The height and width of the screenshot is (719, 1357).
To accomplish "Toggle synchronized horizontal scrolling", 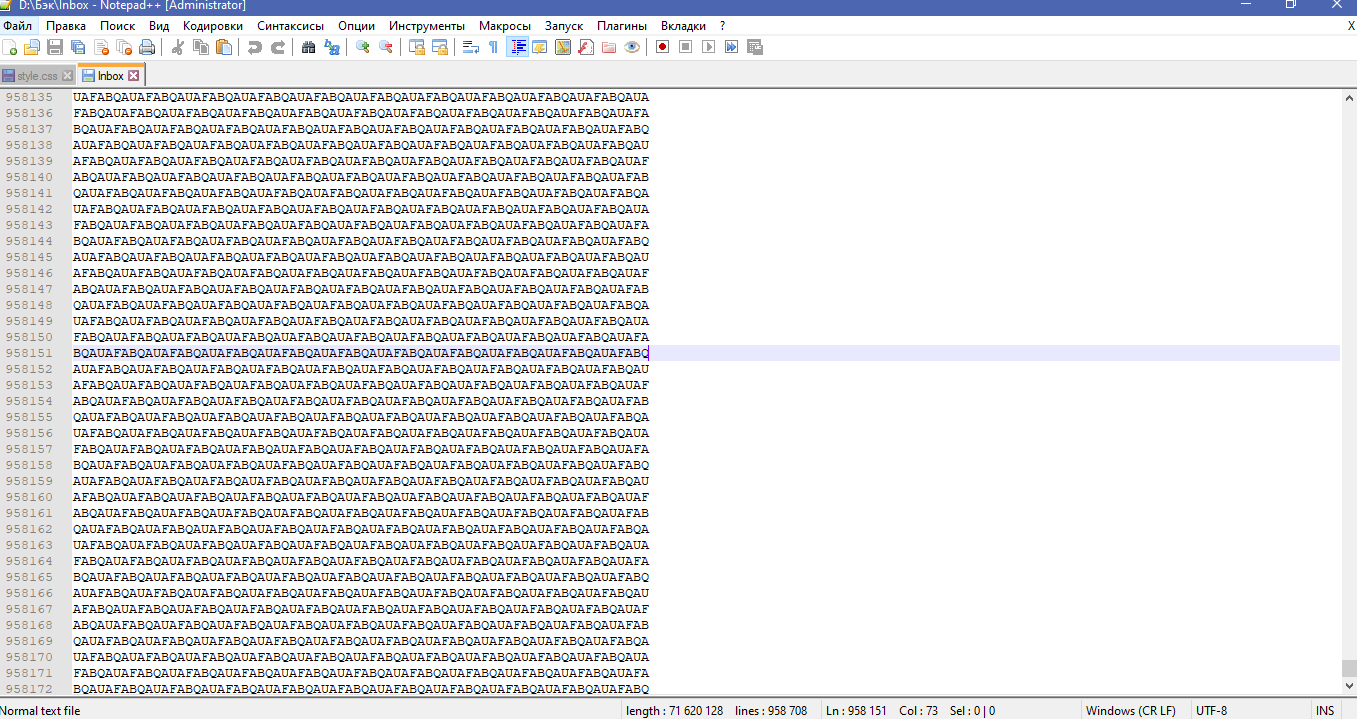I will pyautogui.click(x=439, y=47).
